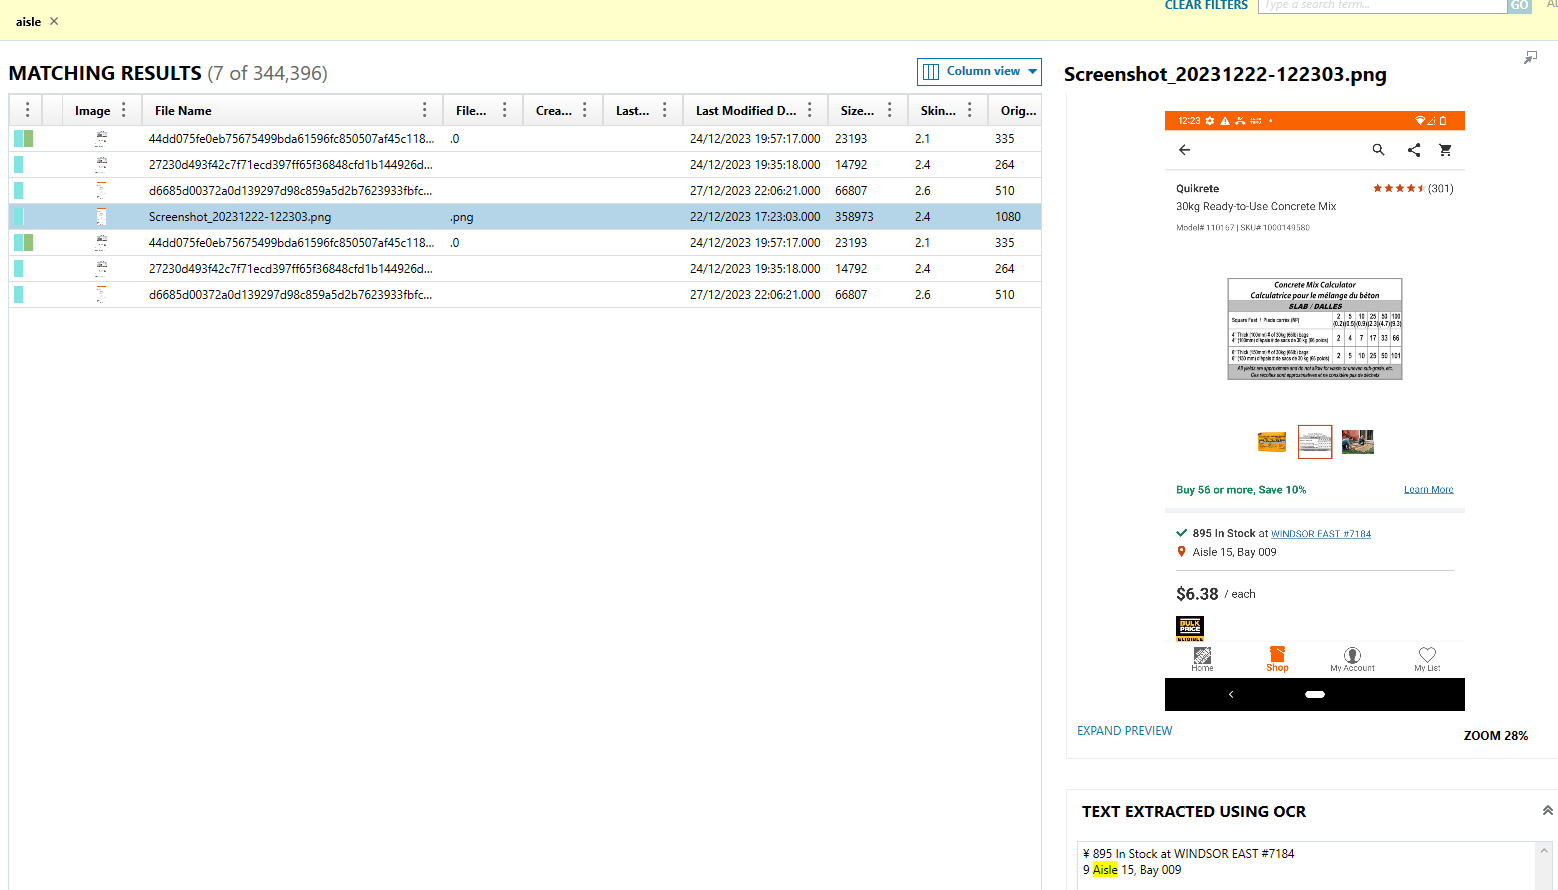Sort by the Last Modified D... column header

(x=746, y=111)
